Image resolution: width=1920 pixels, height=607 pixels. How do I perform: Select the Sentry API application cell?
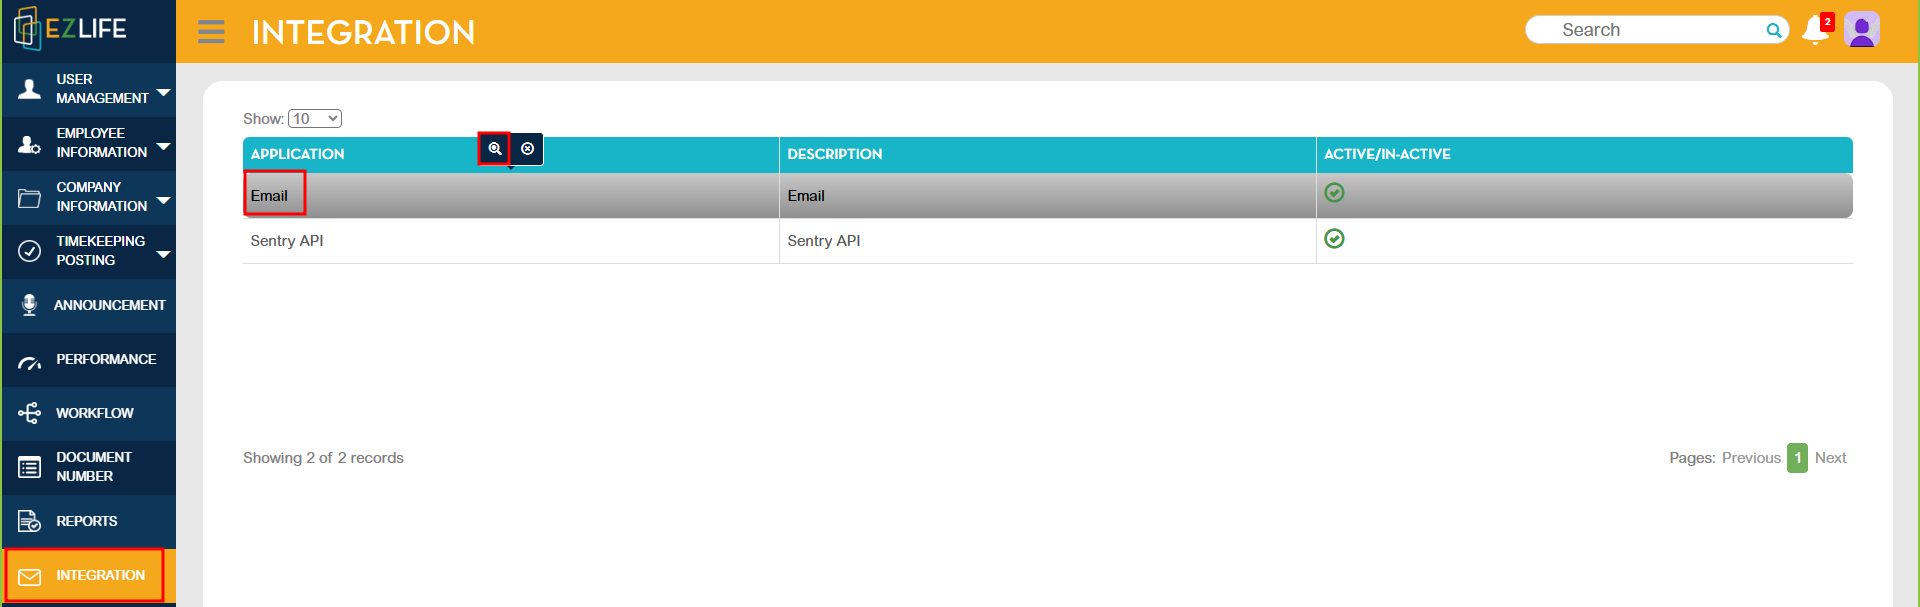pyautogui.click(x=511, y=241)
